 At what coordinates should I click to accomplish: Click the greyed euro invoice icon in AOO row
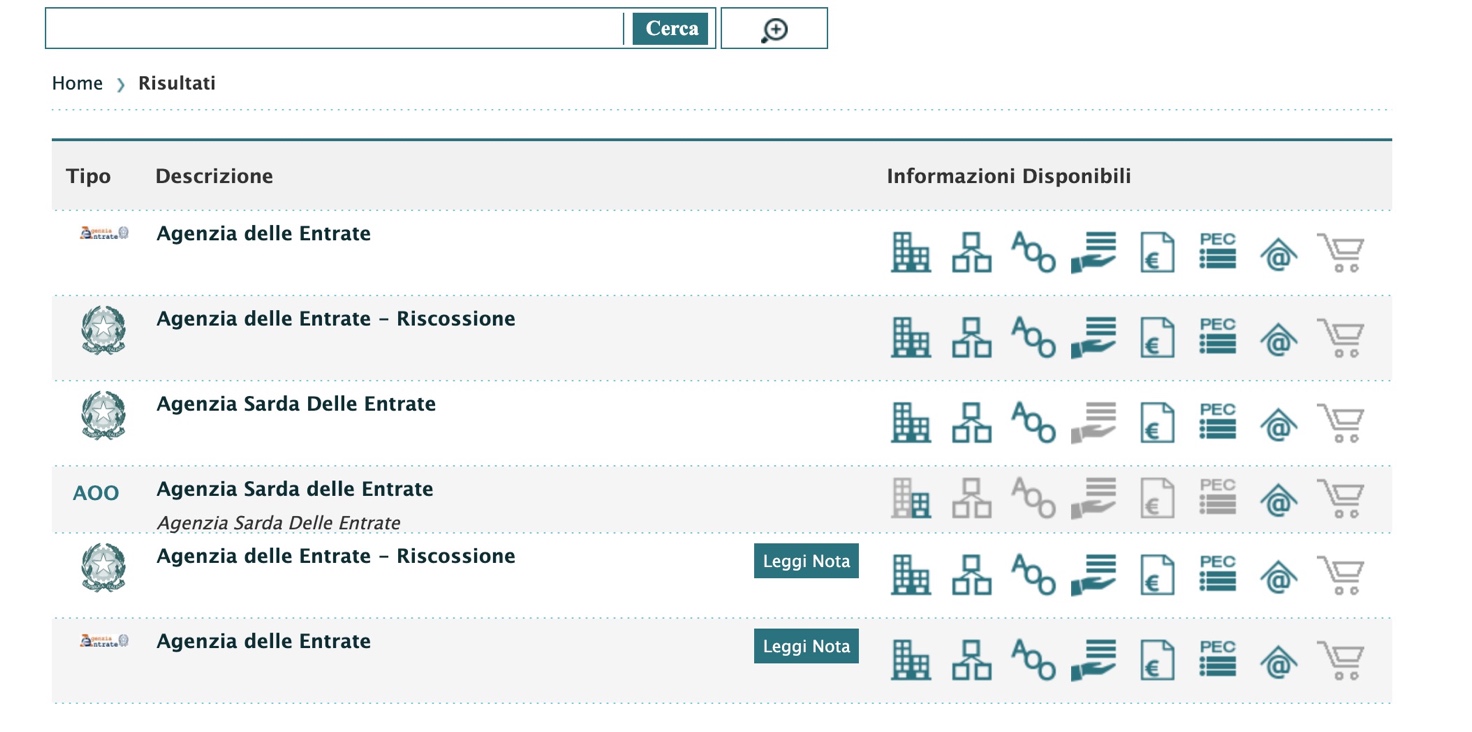(x=1157, y=498)
